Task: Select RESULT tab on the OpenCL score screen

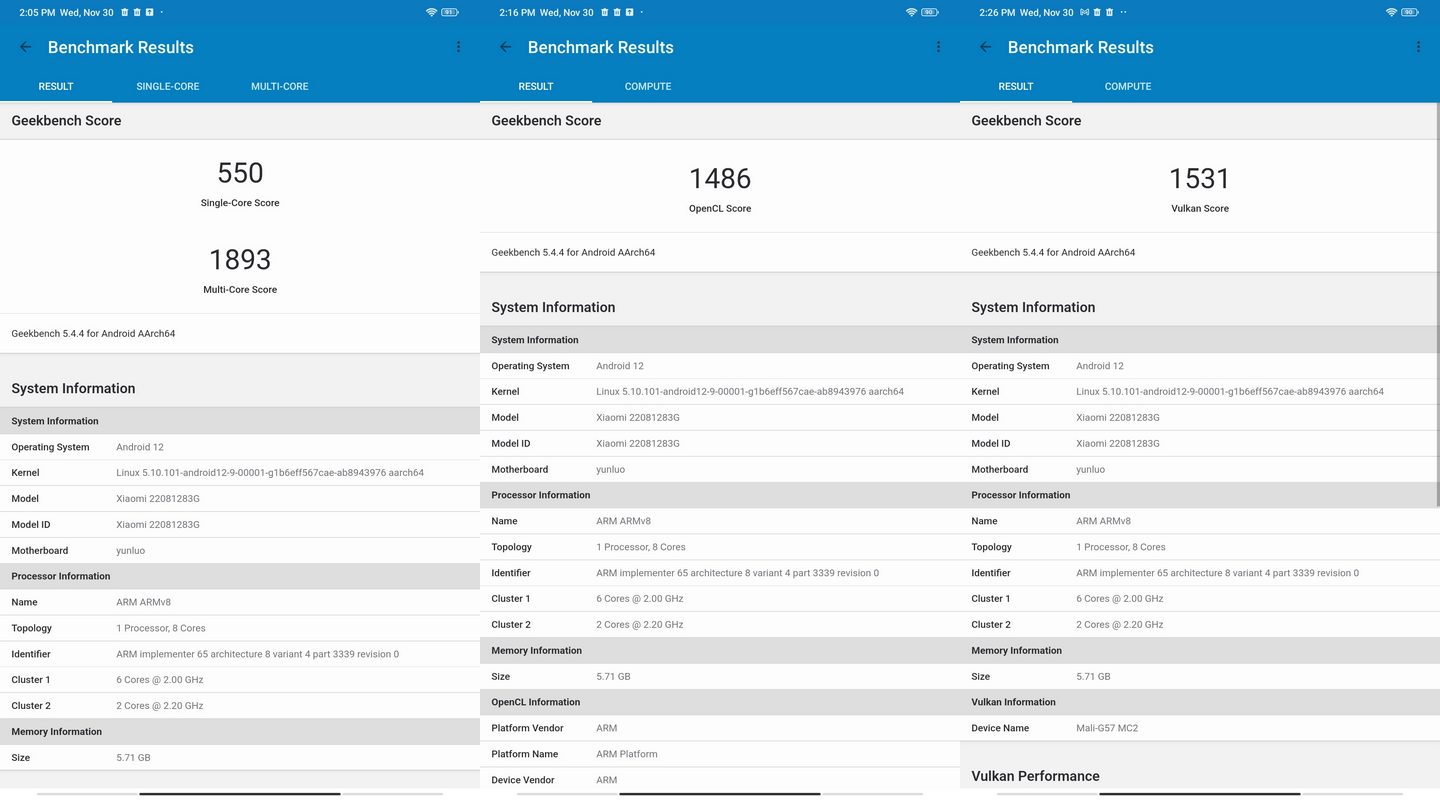Action: click(x=536, y=86)
